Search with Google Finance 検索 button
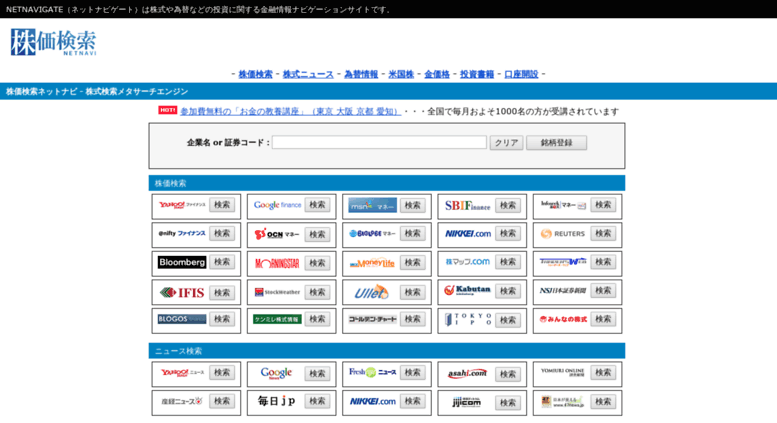This screenshot has height=423, width=777. click(317, 205)
